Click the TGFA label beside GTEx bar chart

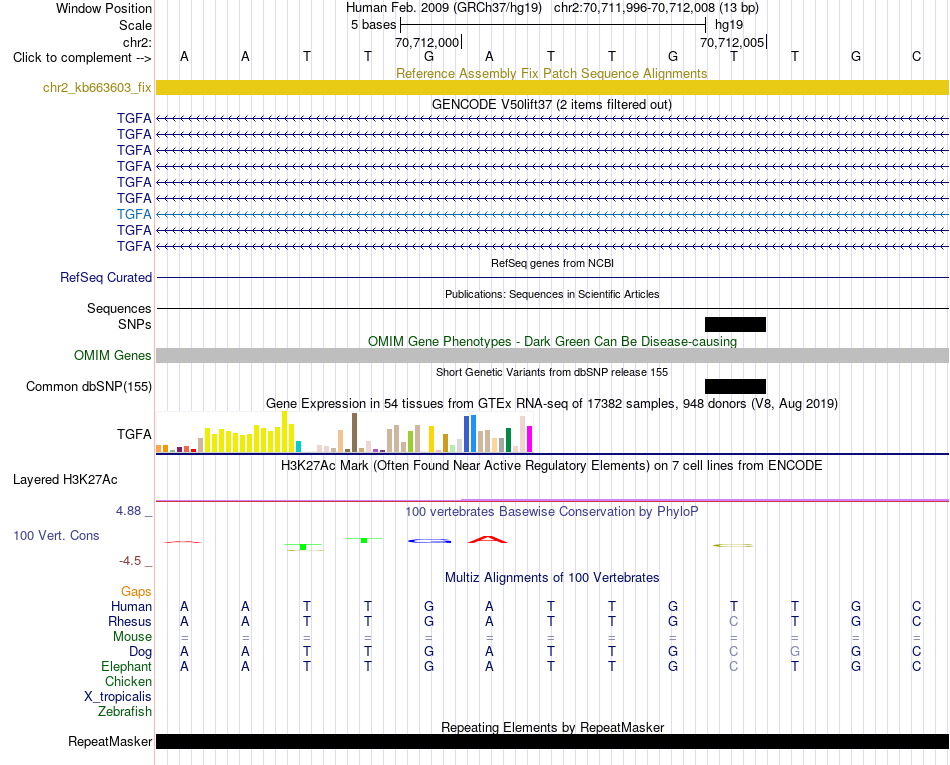[134, 434]
